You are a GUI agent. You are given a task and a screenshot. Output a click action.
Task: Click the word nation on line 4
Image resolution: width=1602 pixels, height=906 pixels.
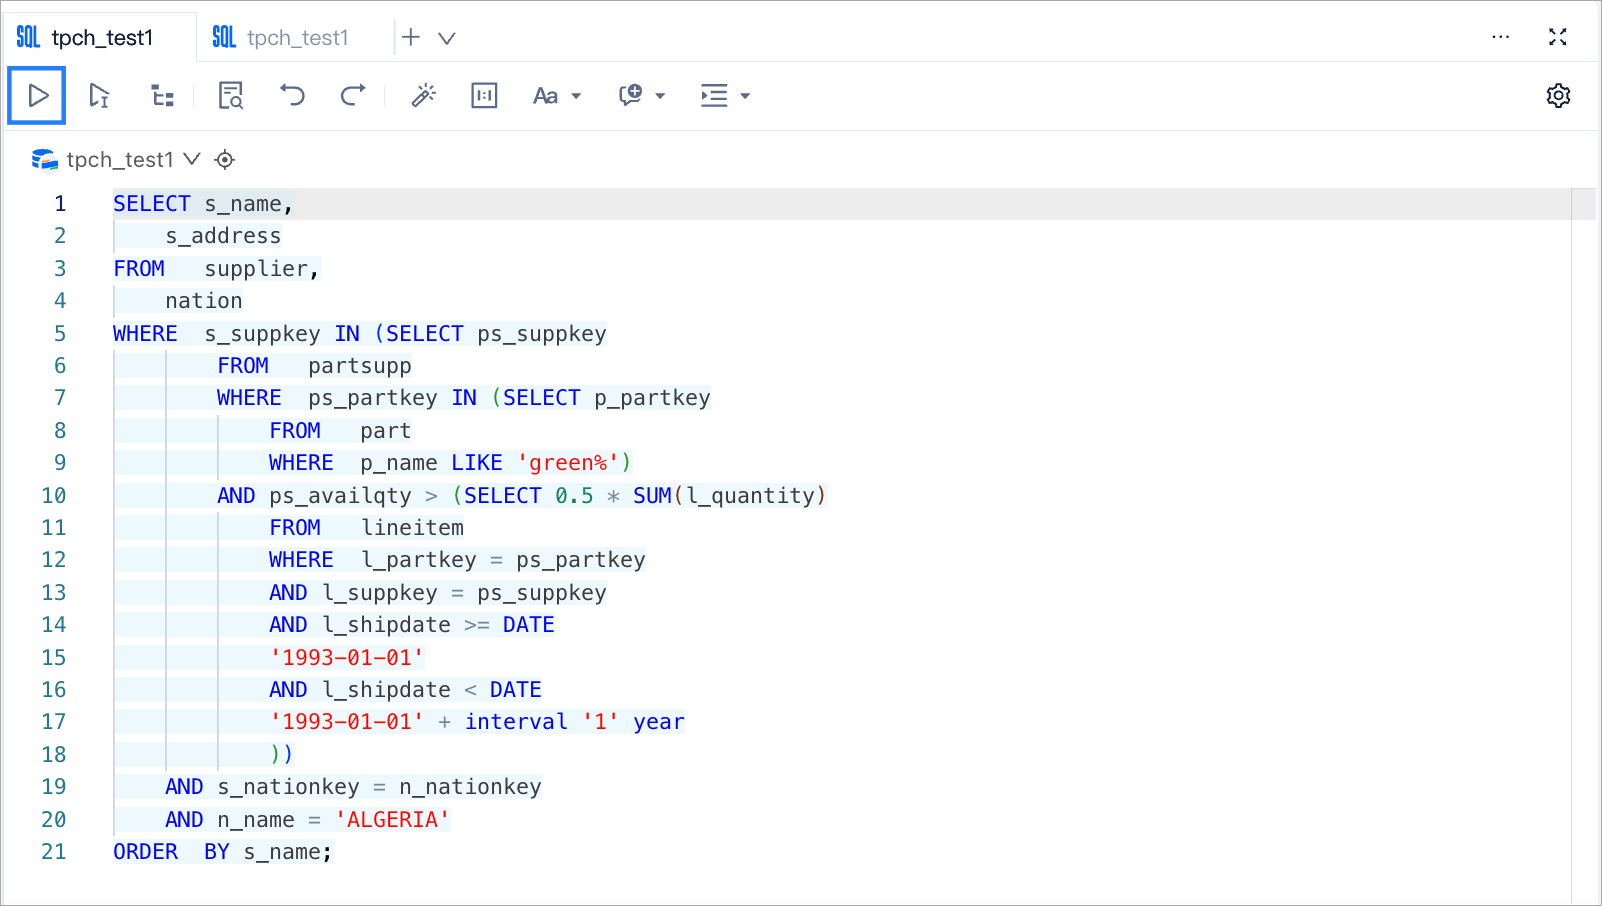[204, 301]
